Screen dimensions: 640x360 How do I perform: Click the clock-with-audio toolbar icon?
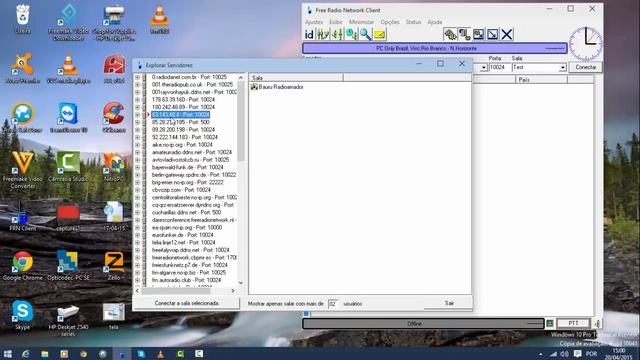coord(351,35)
